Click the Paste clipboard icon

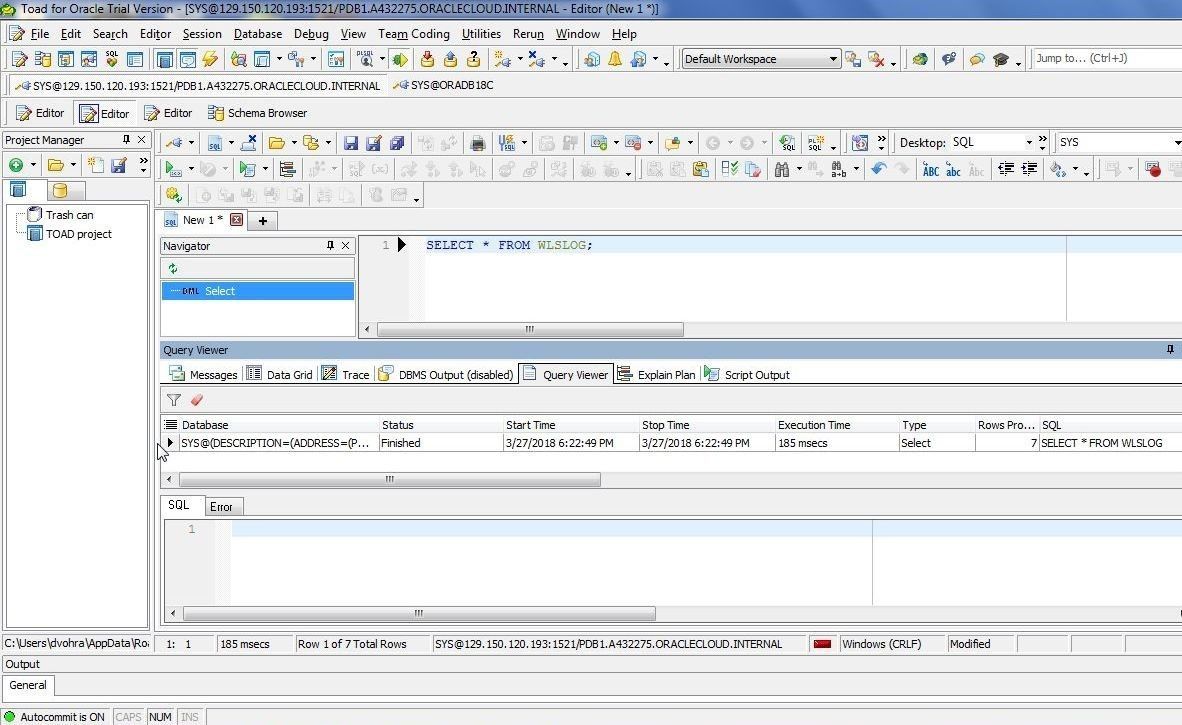(x=700, y=169)
